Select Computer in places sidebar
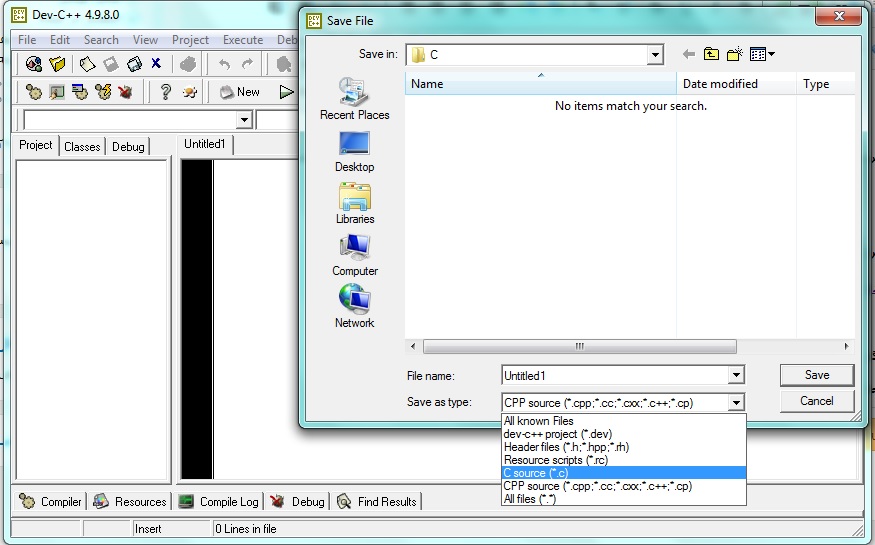The image size is (875, 545). click(x=354, y=255)
